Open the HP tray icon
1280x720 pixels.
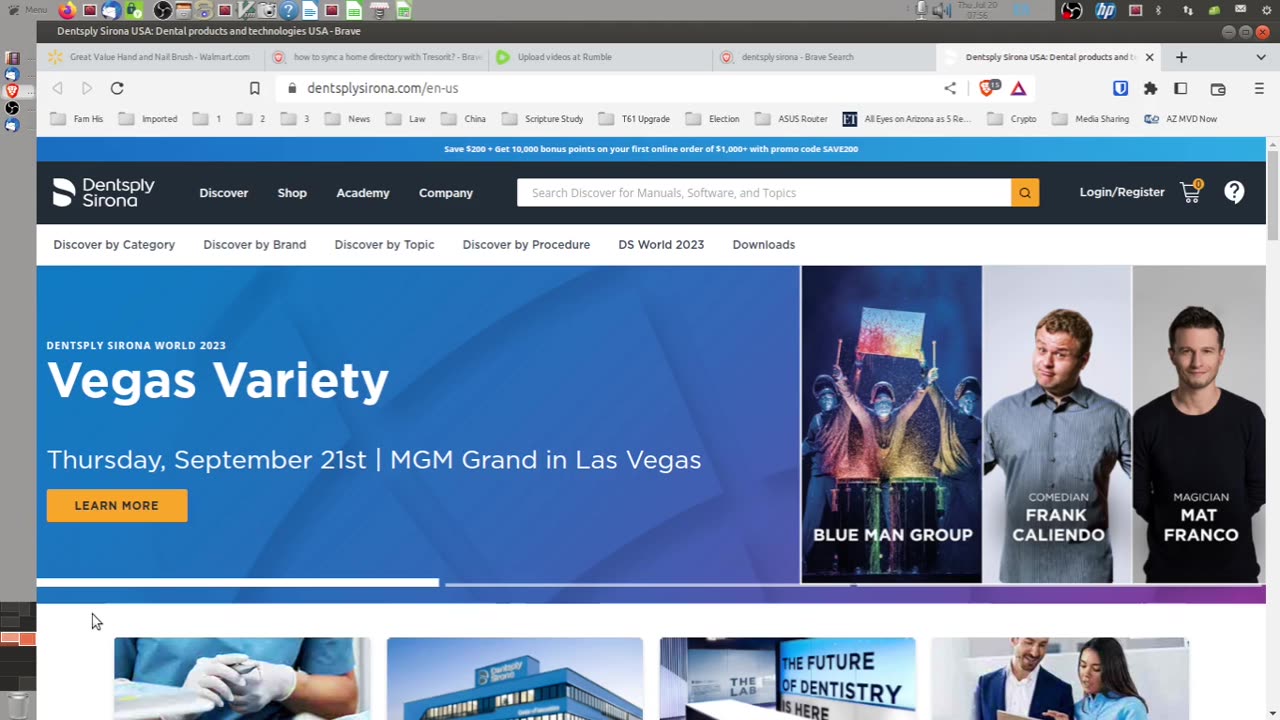coord(1105,10)
